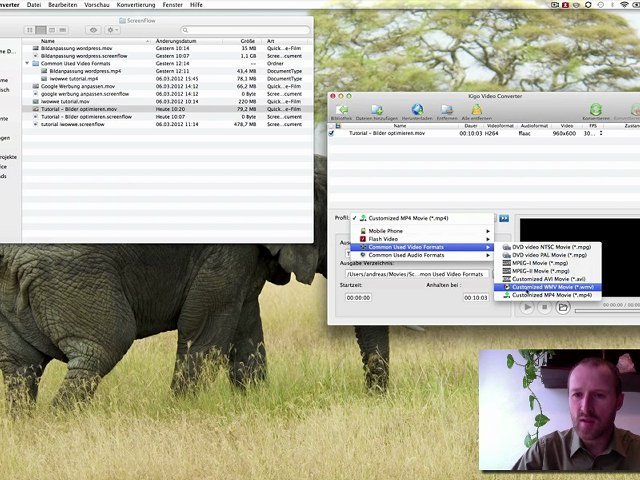Open the Fenster menu in menu bar

172,5
